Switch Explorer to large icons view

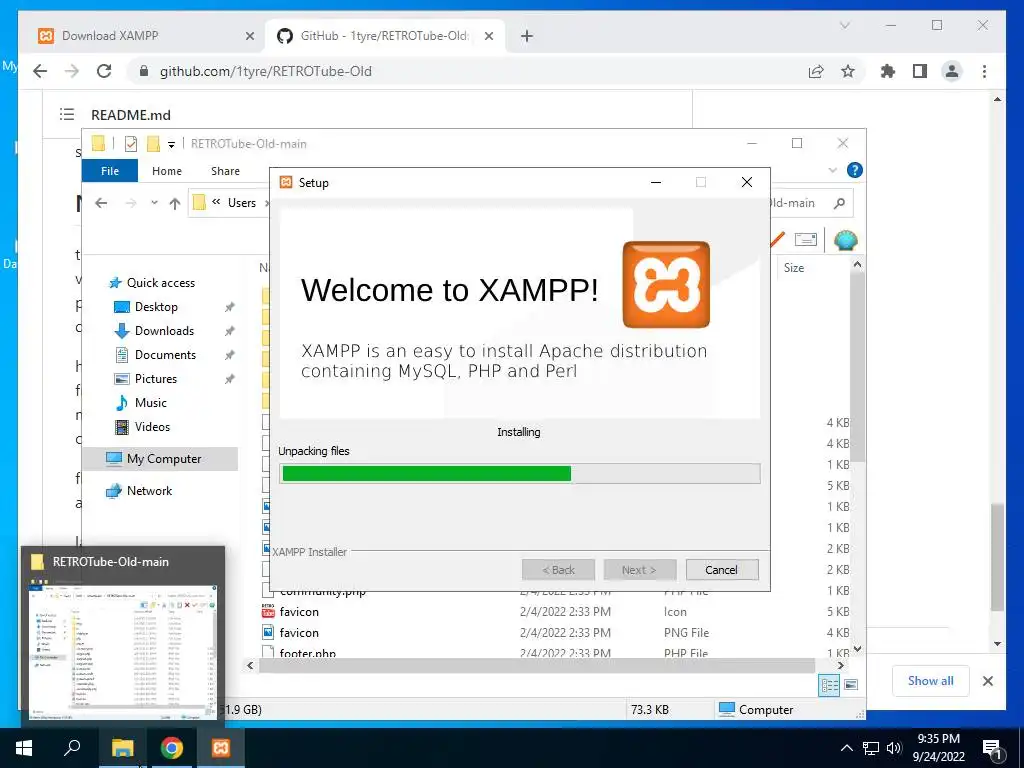[851, 685]
